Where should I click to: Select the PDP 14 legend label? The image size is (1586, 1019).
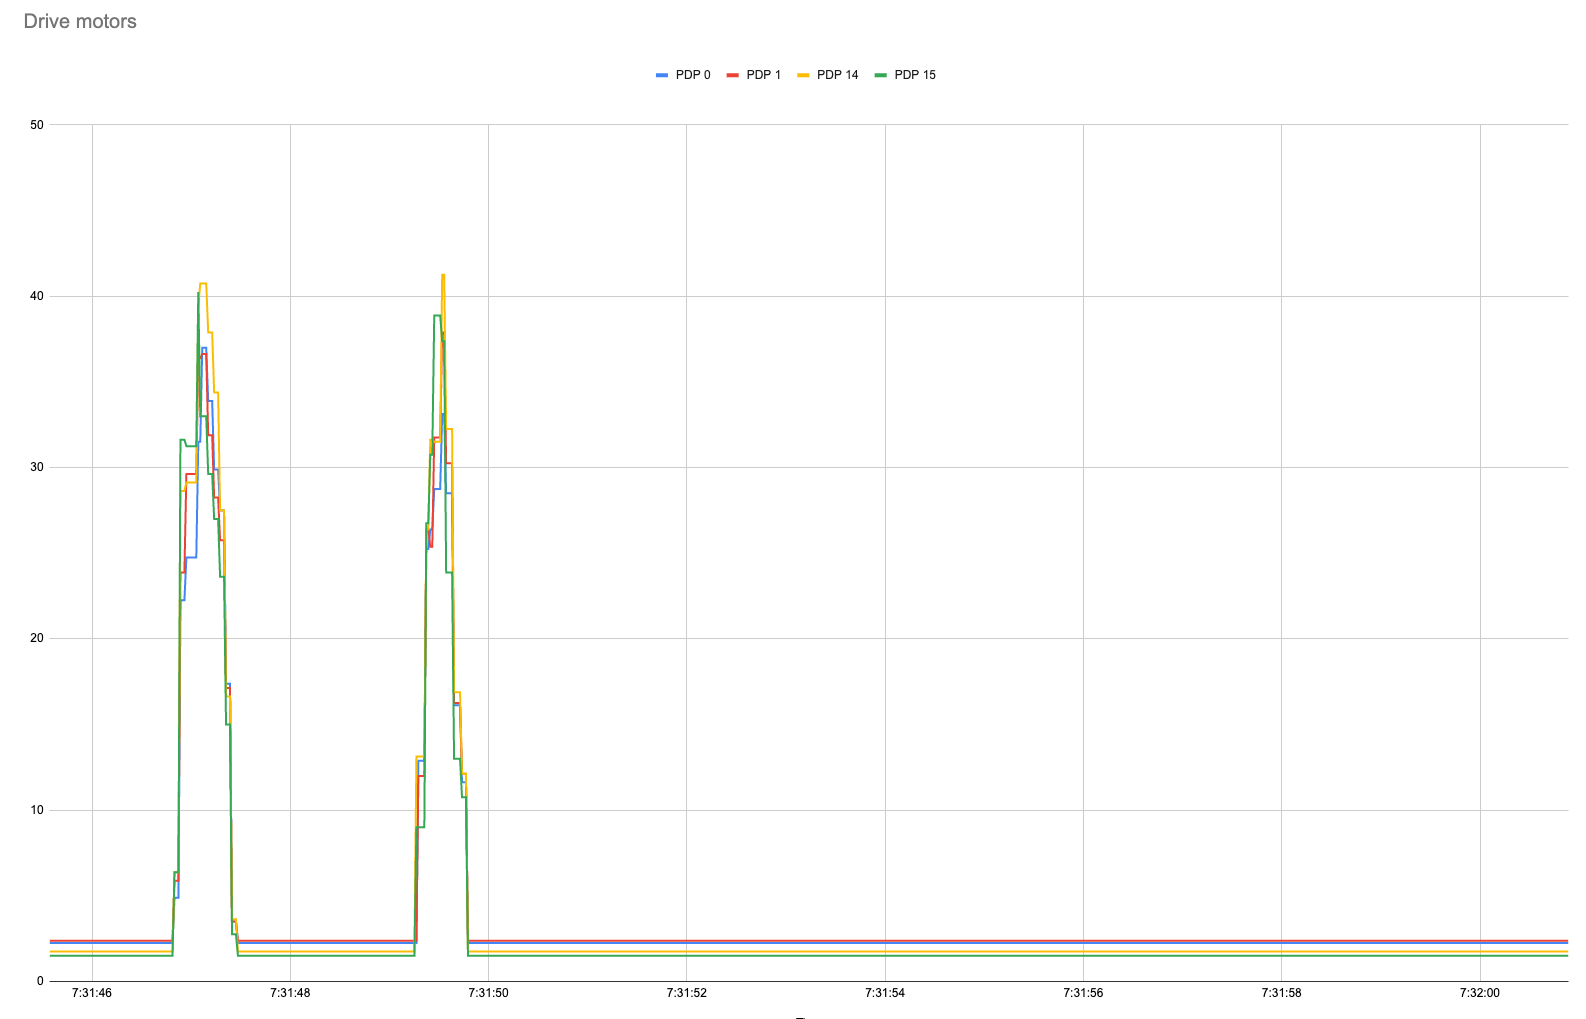tap(838, 75)
